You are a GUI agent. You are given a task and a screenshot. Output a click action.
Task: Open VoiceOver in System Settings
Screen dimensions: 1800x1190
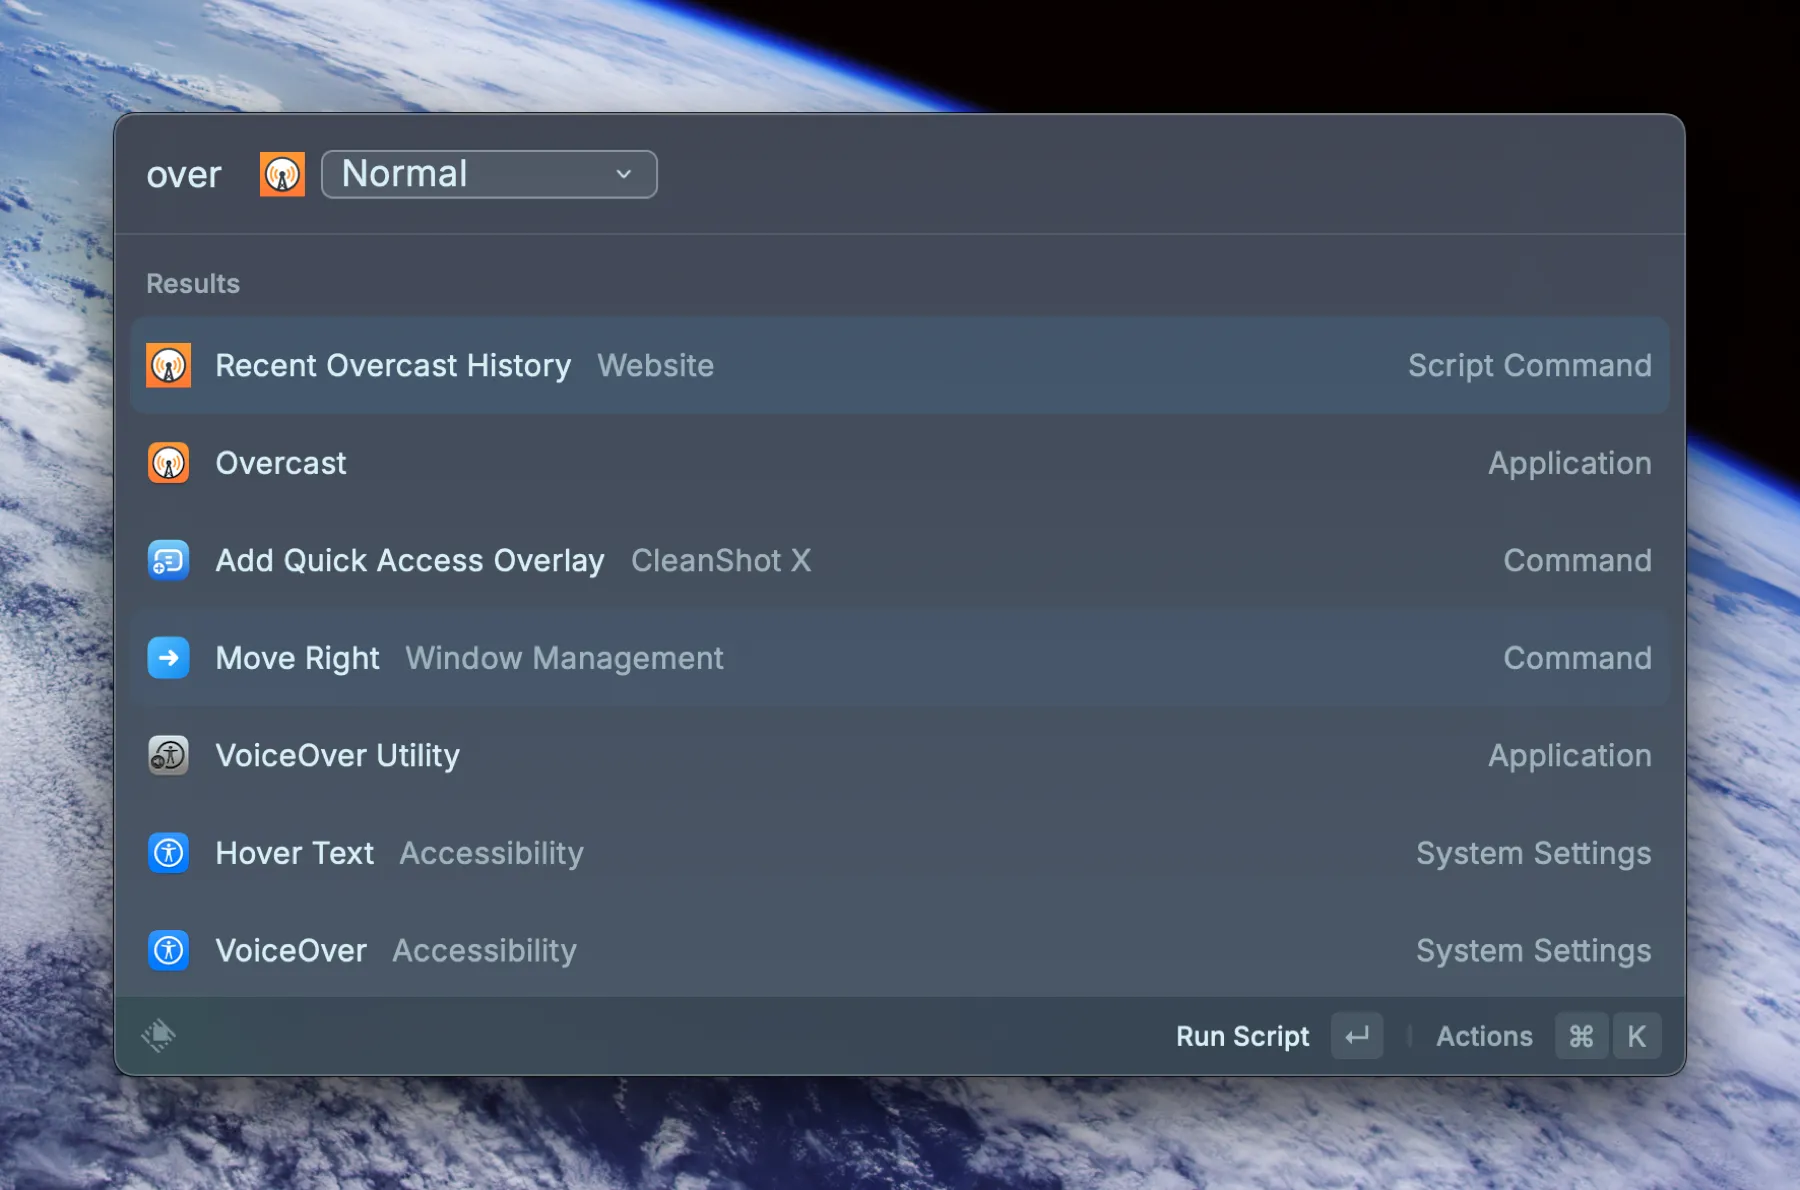click(291, 950)
